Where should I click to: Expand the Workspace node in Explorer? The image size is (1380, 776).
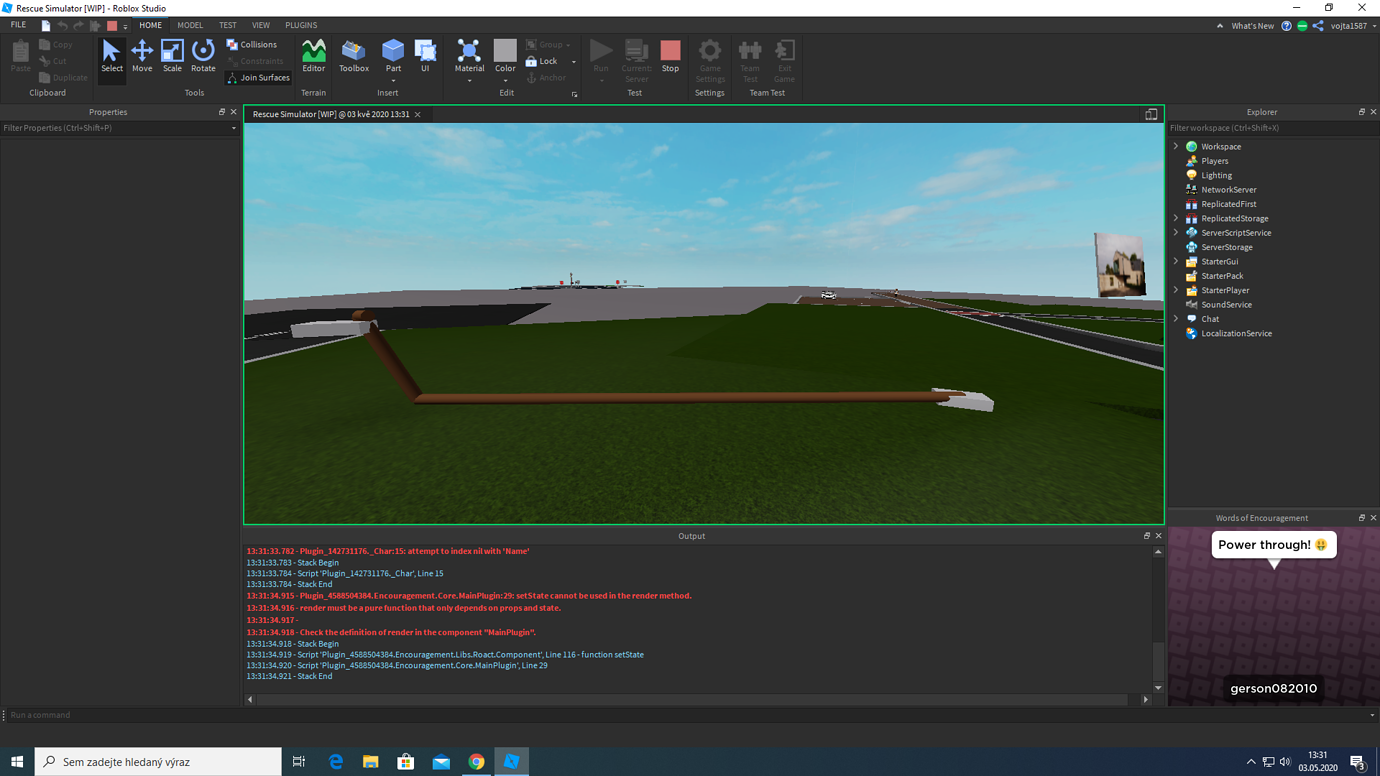(1175, 146)
